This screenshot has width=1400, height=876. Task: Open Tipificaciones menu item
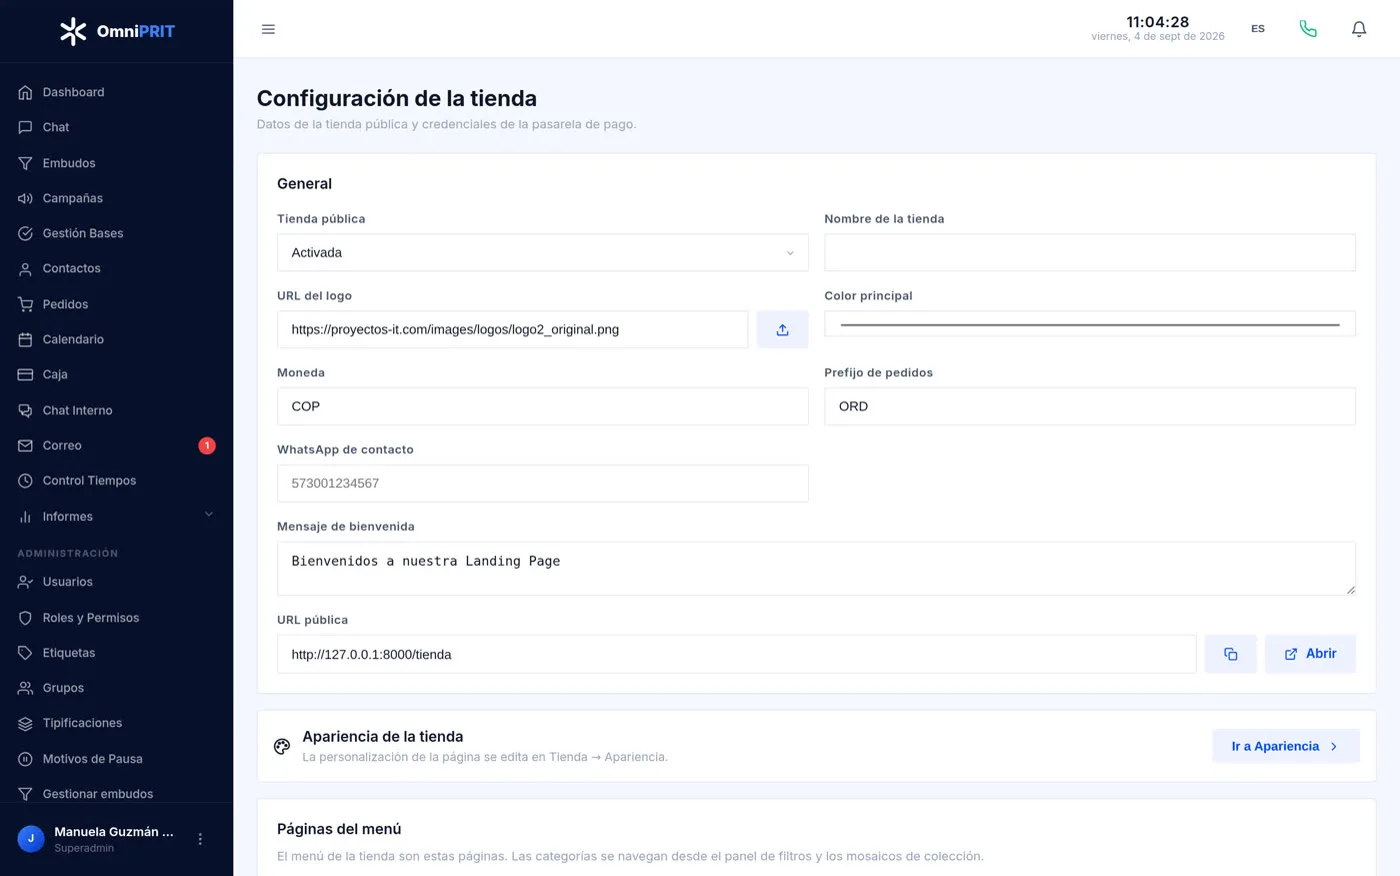click(x=117, y=723)
